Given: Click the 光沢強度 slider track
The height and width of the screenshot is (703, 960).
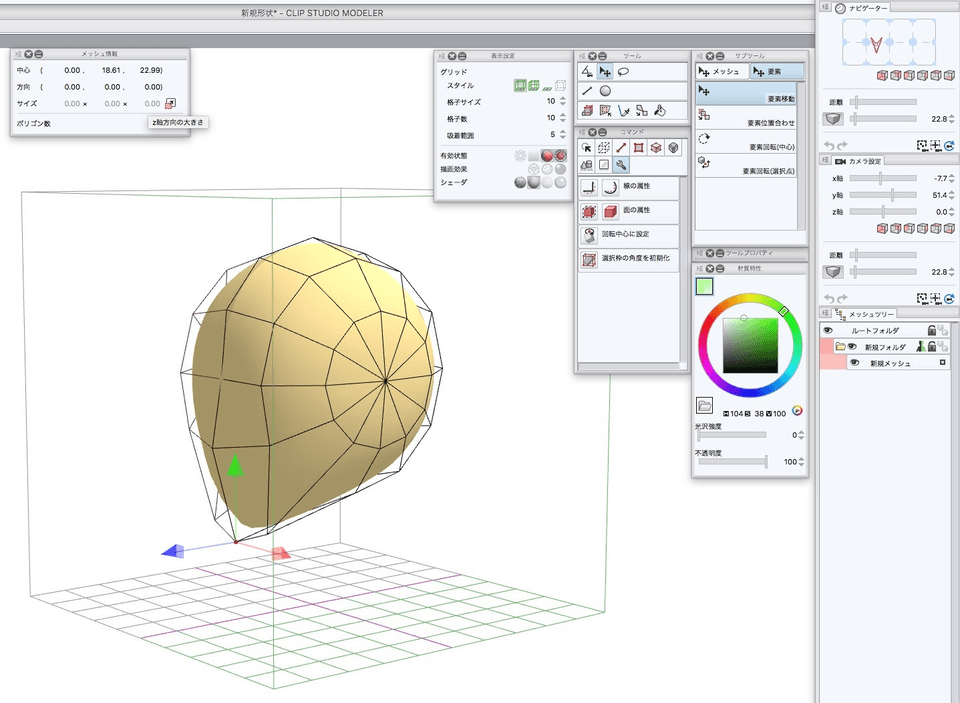Looking at the screenshot, I should (732, 435).
